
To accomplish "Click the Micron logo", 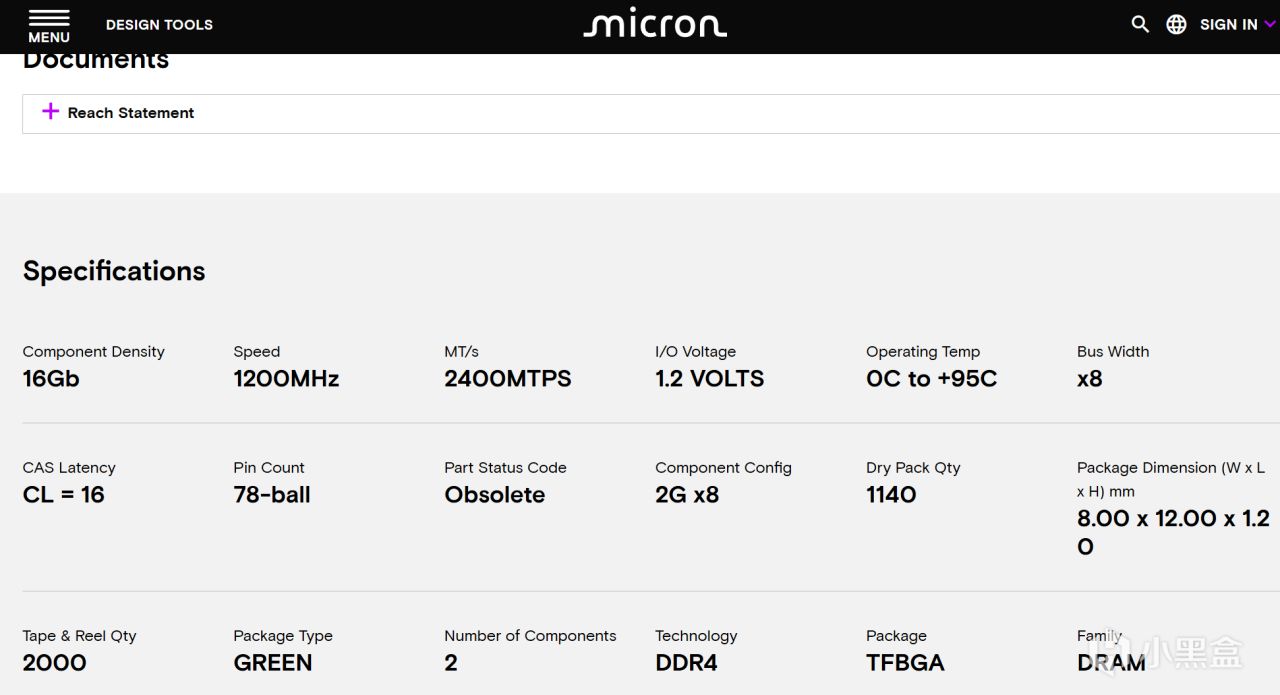I will (x=655, y=24).
